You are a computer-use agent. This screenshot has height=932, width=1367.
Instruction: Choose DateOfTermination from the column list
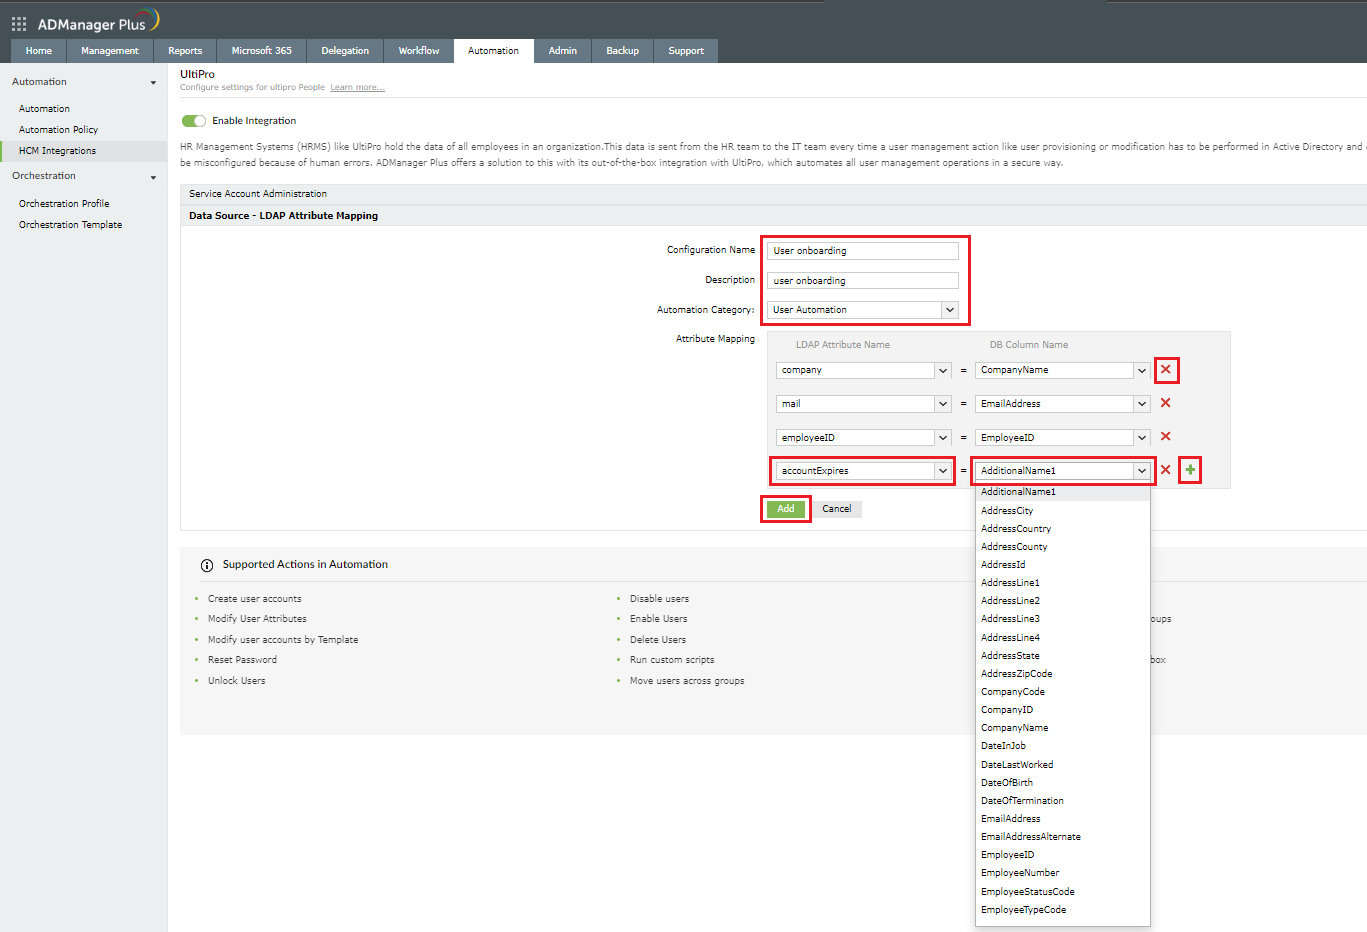tap(1022, 801)
